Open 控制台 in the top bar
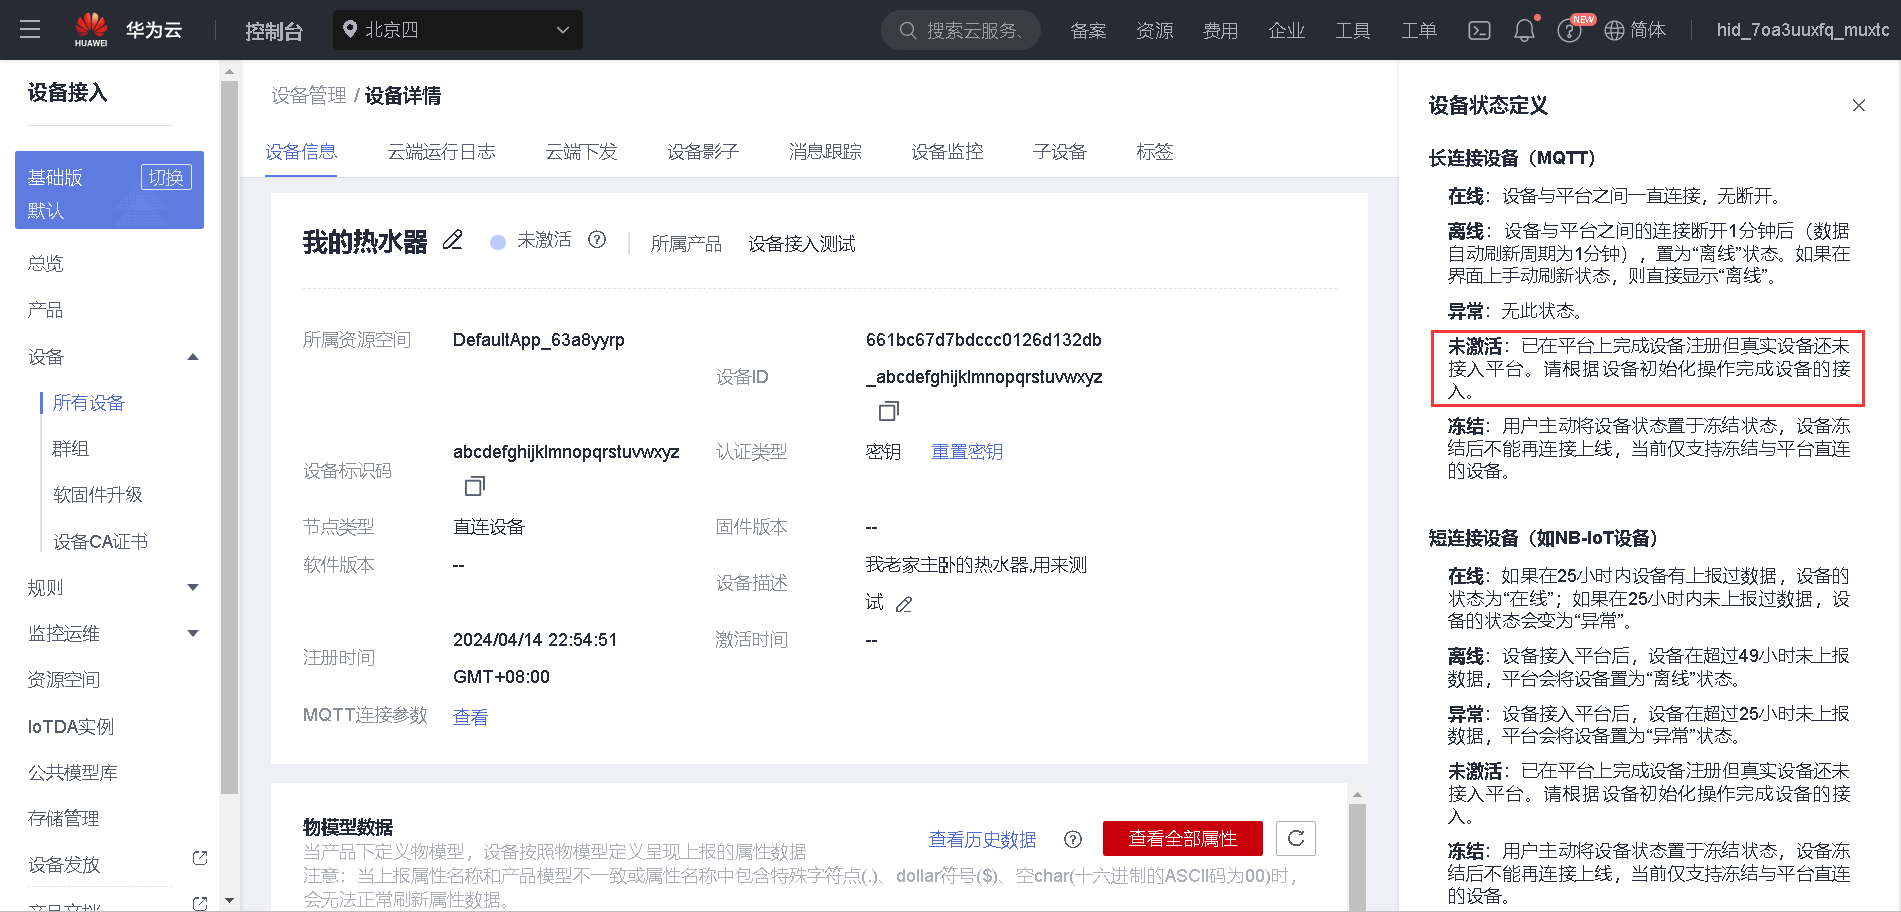This screenshot has width=1901, height=912. [x=274, y=31]
